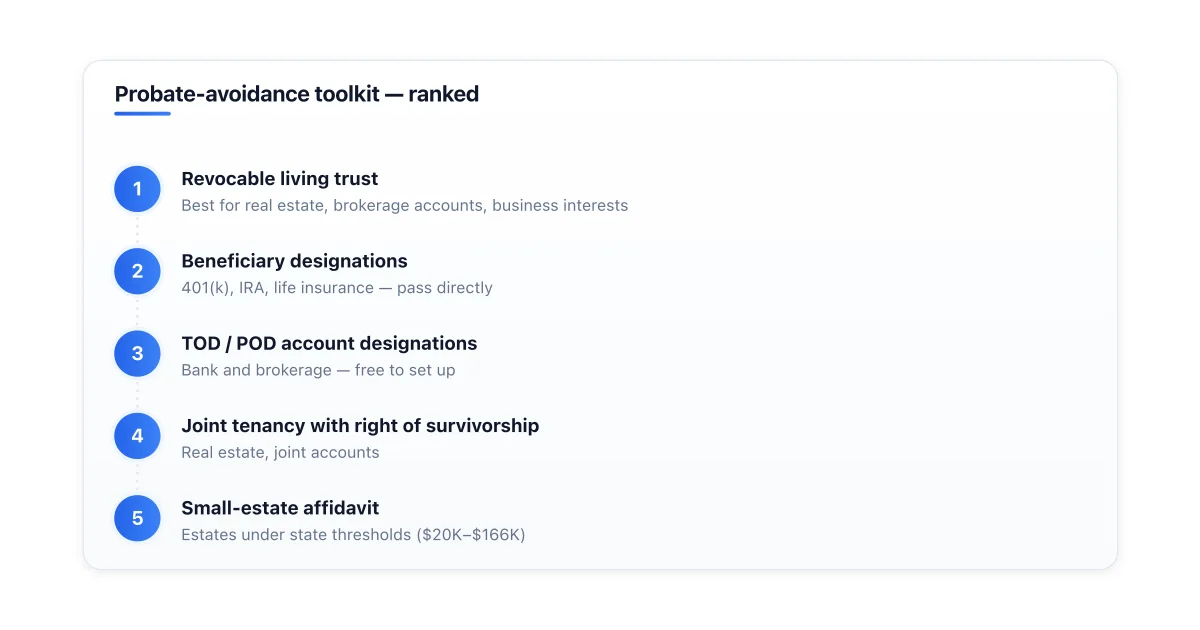Click the Estates under state thresholds text

[353, 534]
